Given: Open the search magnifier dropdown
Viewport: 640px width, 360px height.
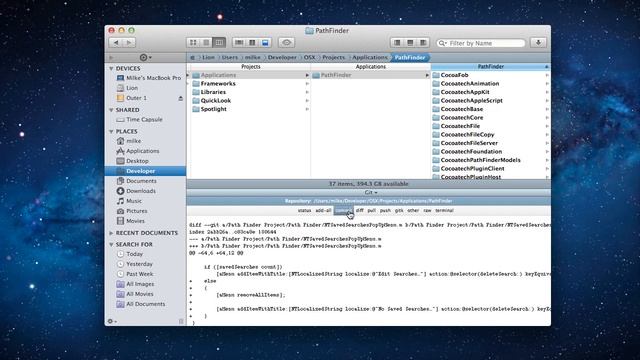Looking at the screenshot, I should tap(442, 43).
